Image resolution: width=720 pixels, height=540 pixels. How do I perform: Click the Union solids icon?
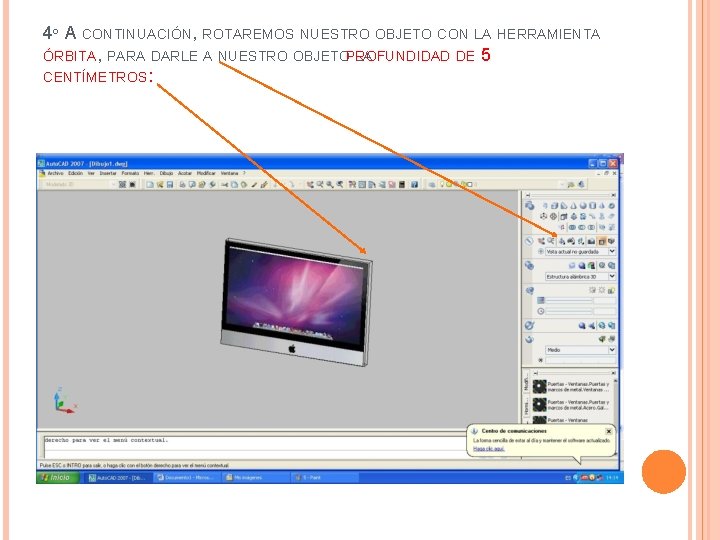[572, 227]
